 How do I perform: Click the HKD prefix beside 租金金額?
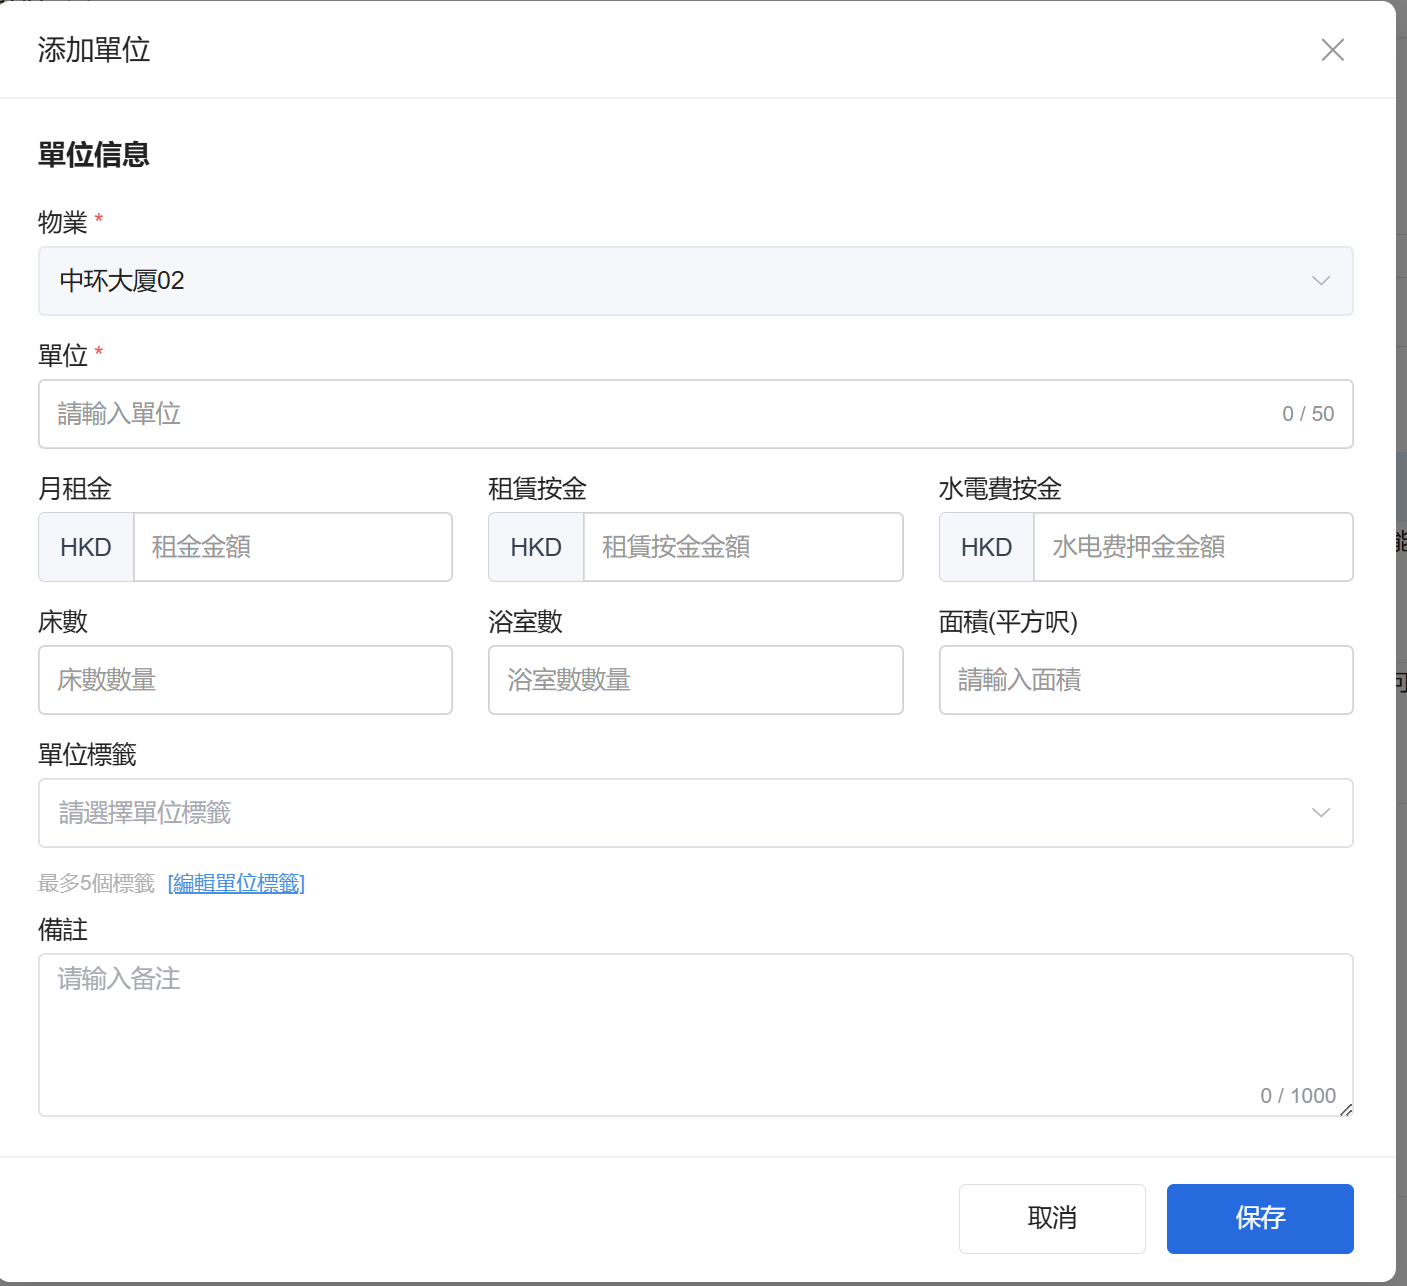(x=86, y=547)
